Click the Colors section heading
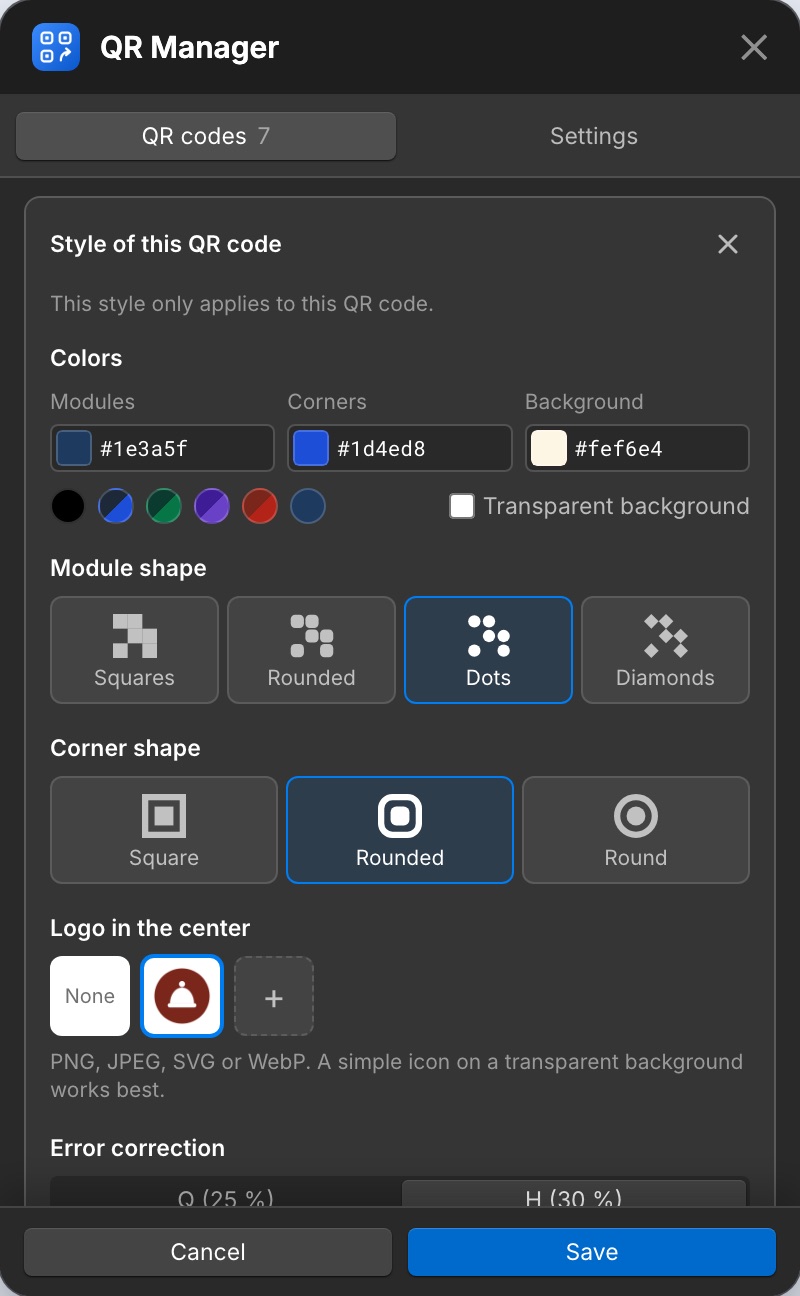This screenshot has height=1296, width=800. pos(86,358)
